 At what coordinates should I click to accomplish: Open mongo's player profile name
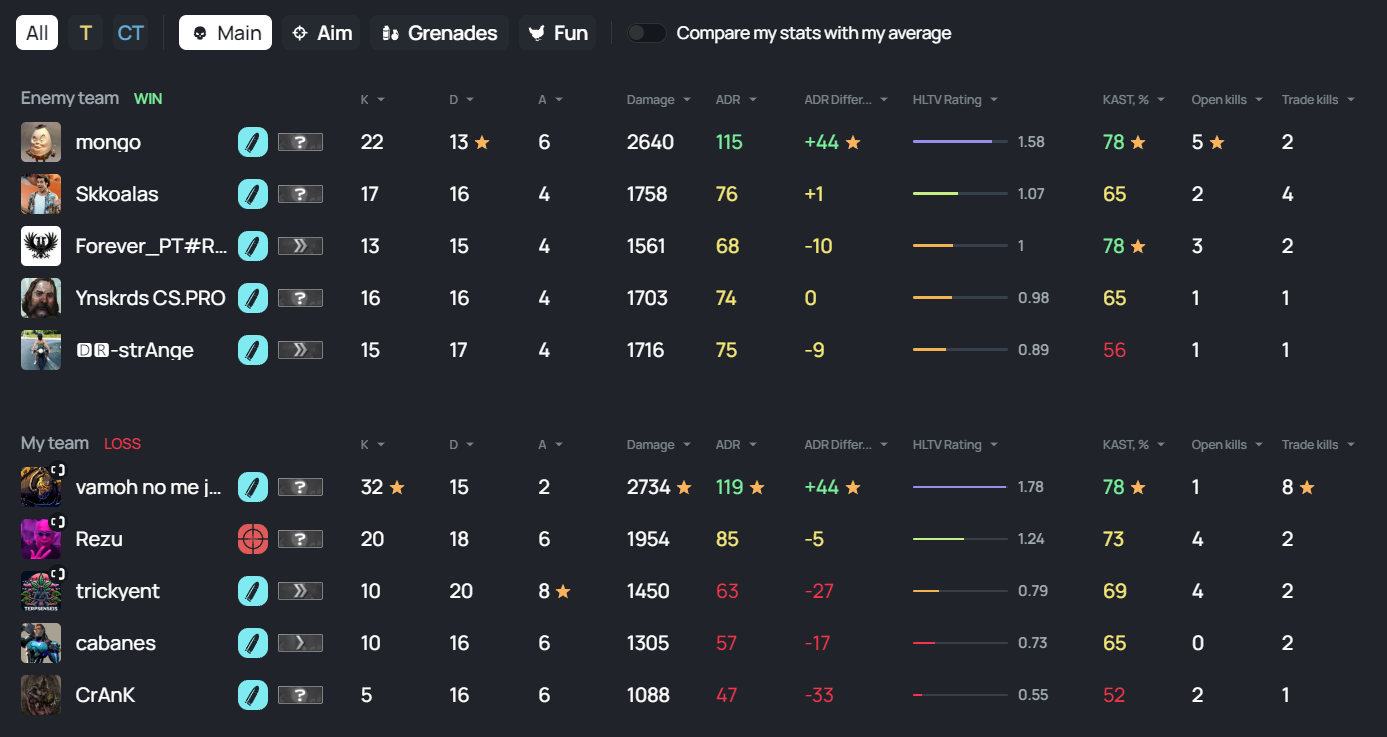108,142
